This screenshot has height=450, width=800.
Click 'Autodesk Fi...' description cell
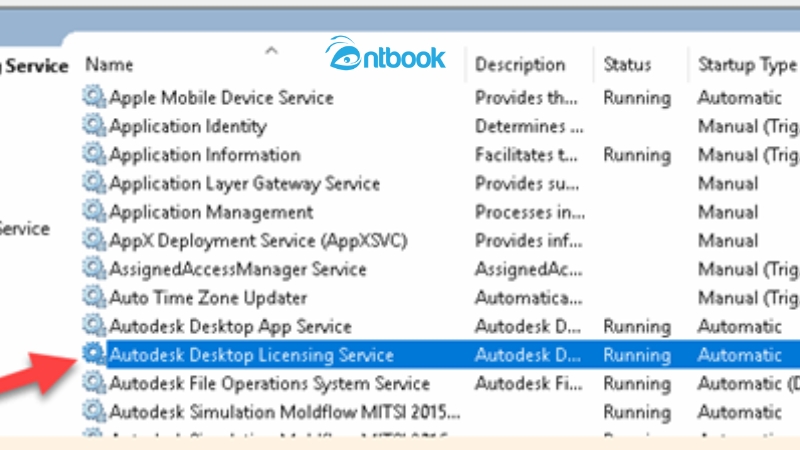pos(528,383)
